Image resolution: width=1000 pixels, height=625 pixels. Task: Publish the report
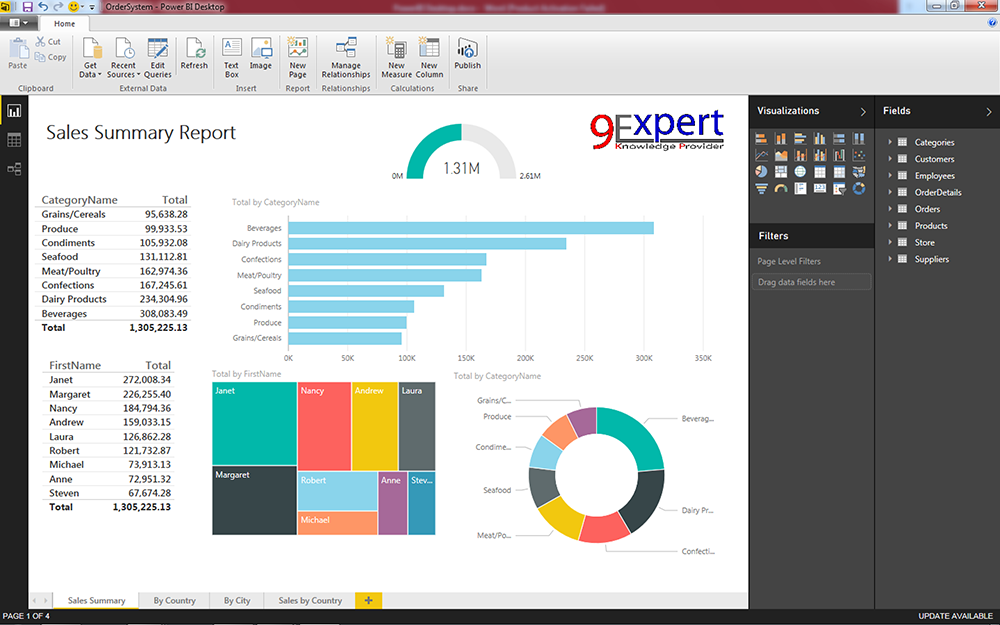(467, 54)
